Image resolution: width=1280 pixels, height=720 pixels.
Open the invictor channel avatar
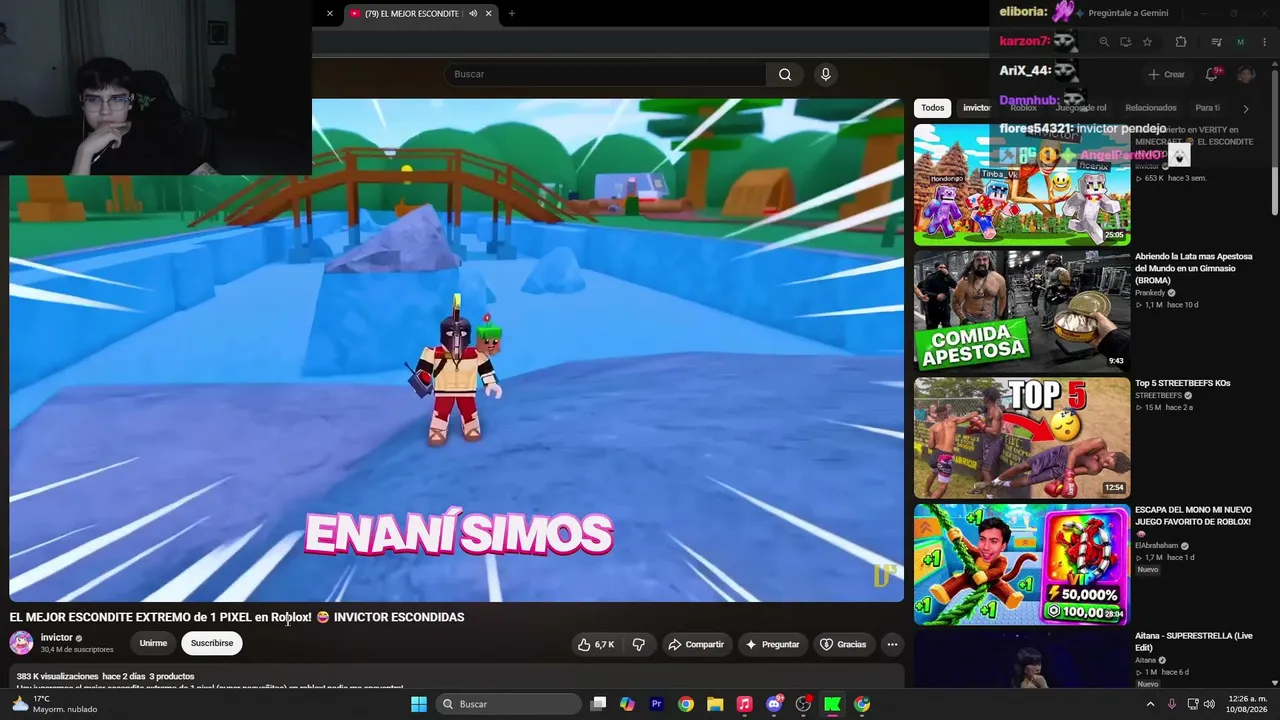(x=21, y=643)
